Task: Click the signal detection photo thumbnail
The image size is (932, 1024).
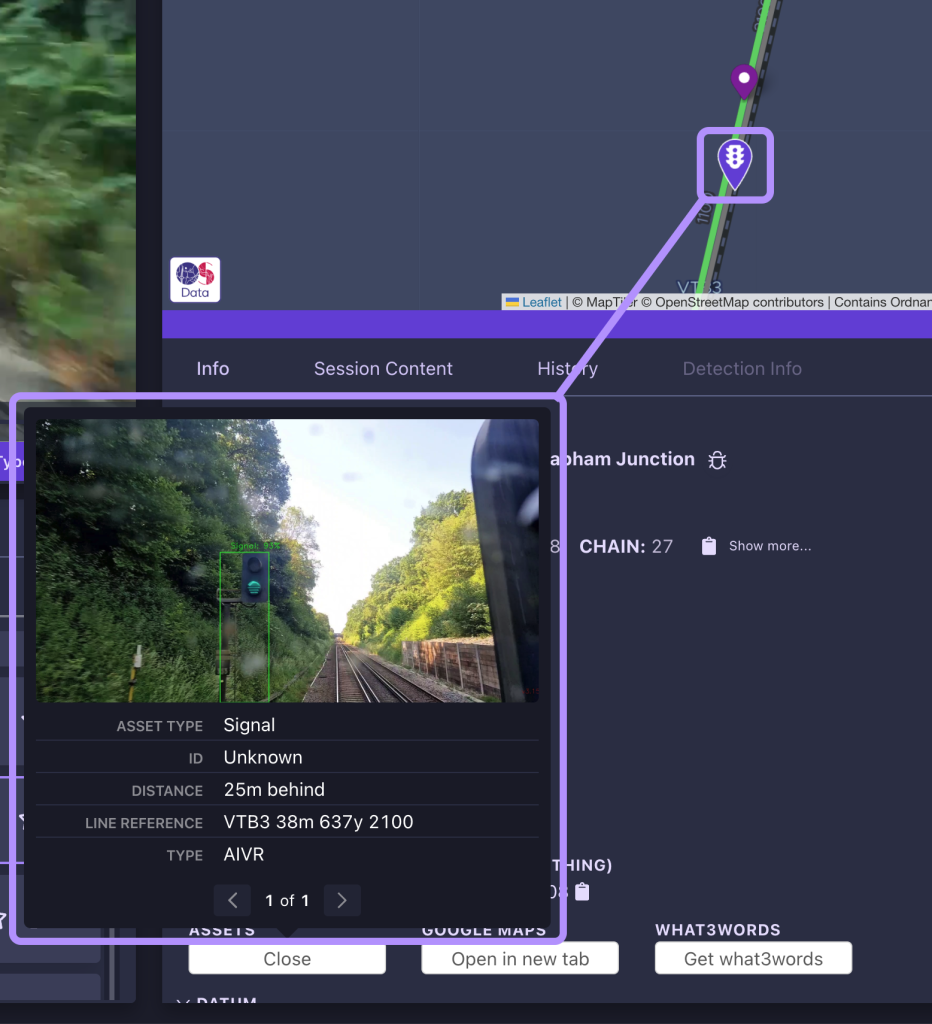Action: [x=287, y=560]
